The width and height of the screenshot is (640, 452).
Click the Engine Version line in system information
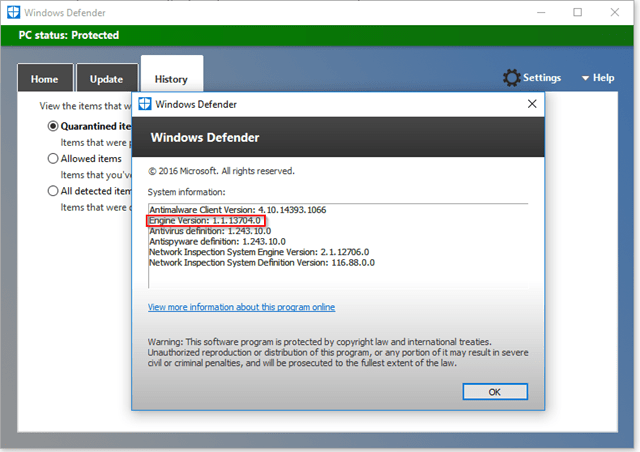(x=206, y=220)
